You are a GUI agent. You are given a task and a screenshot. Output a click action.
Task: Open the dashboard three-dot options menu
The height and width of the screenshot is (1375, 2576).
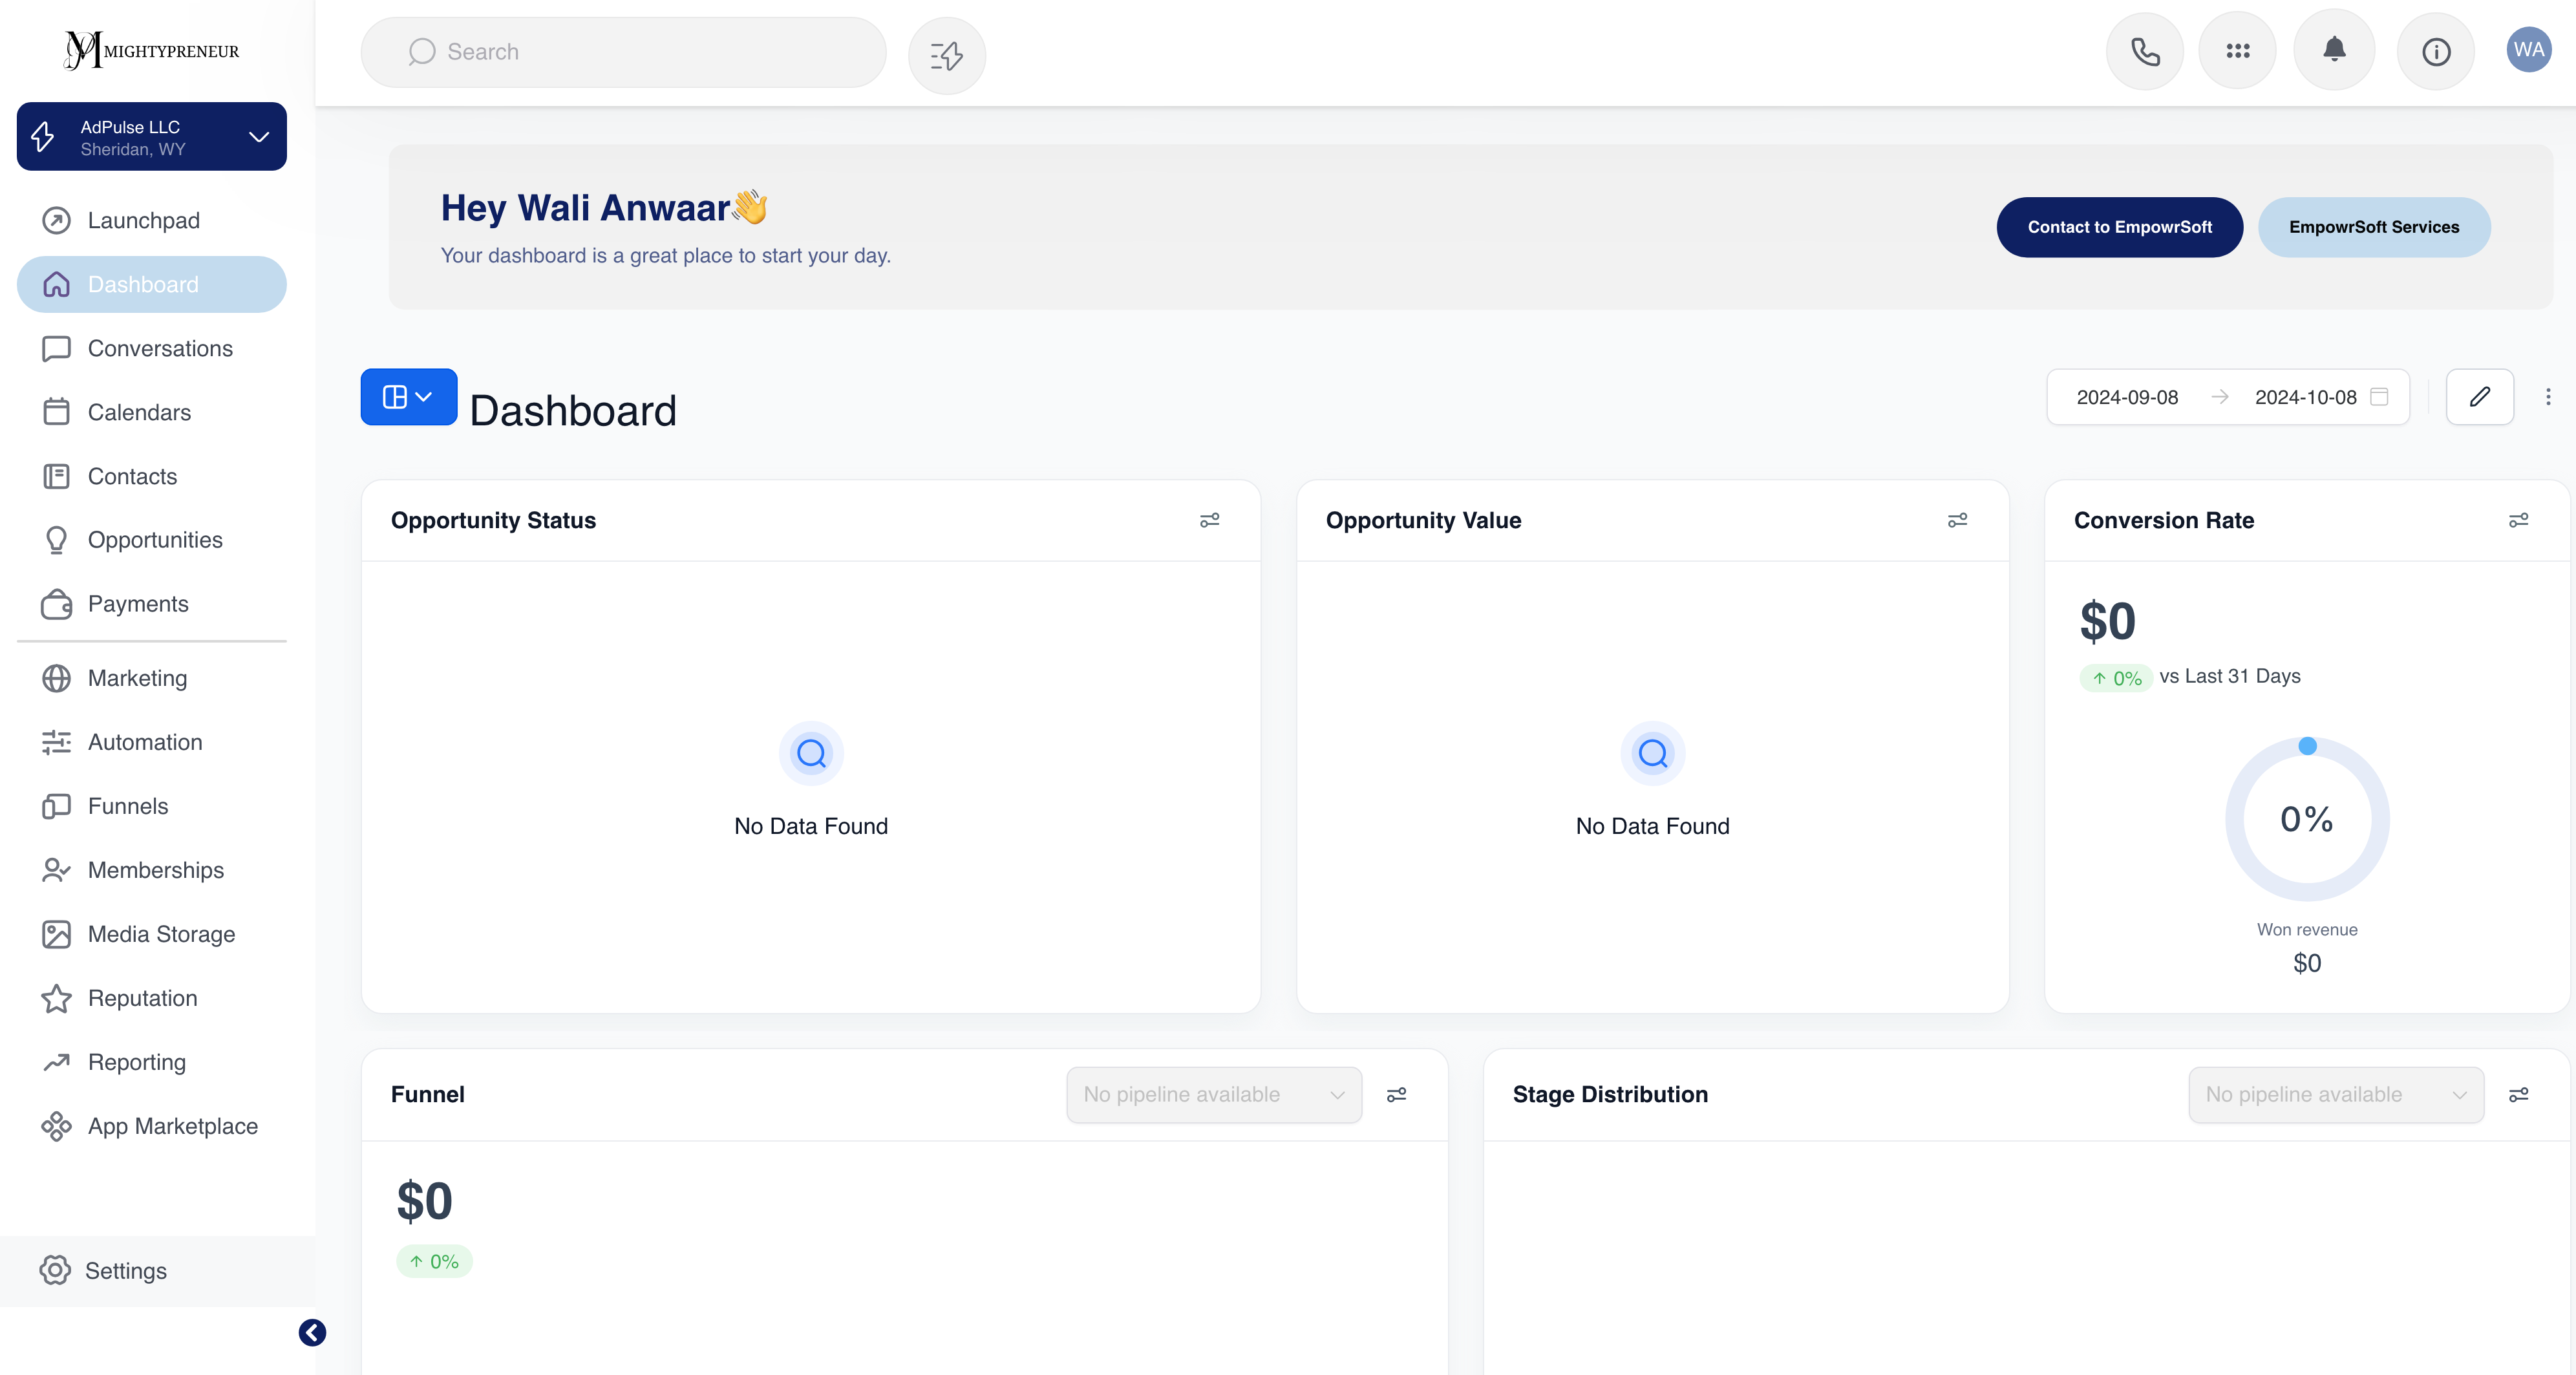pos(2548,397)
